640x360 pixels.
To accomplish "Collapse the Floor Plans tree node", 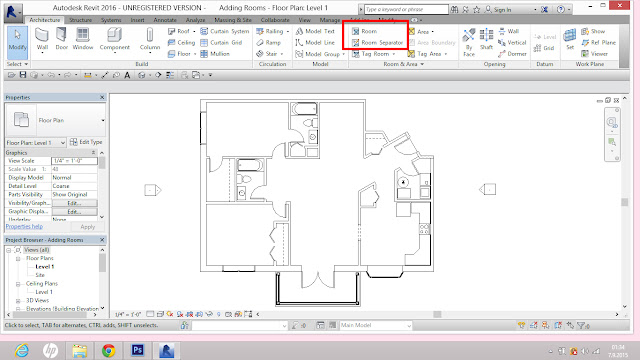I will tap(18, 258).
